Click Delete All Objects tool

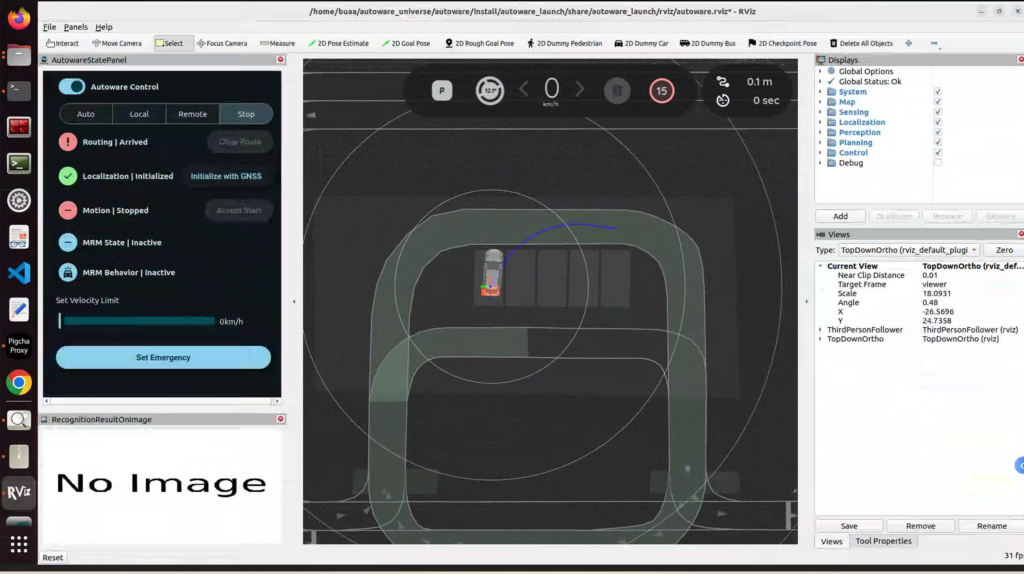[861, 43]
